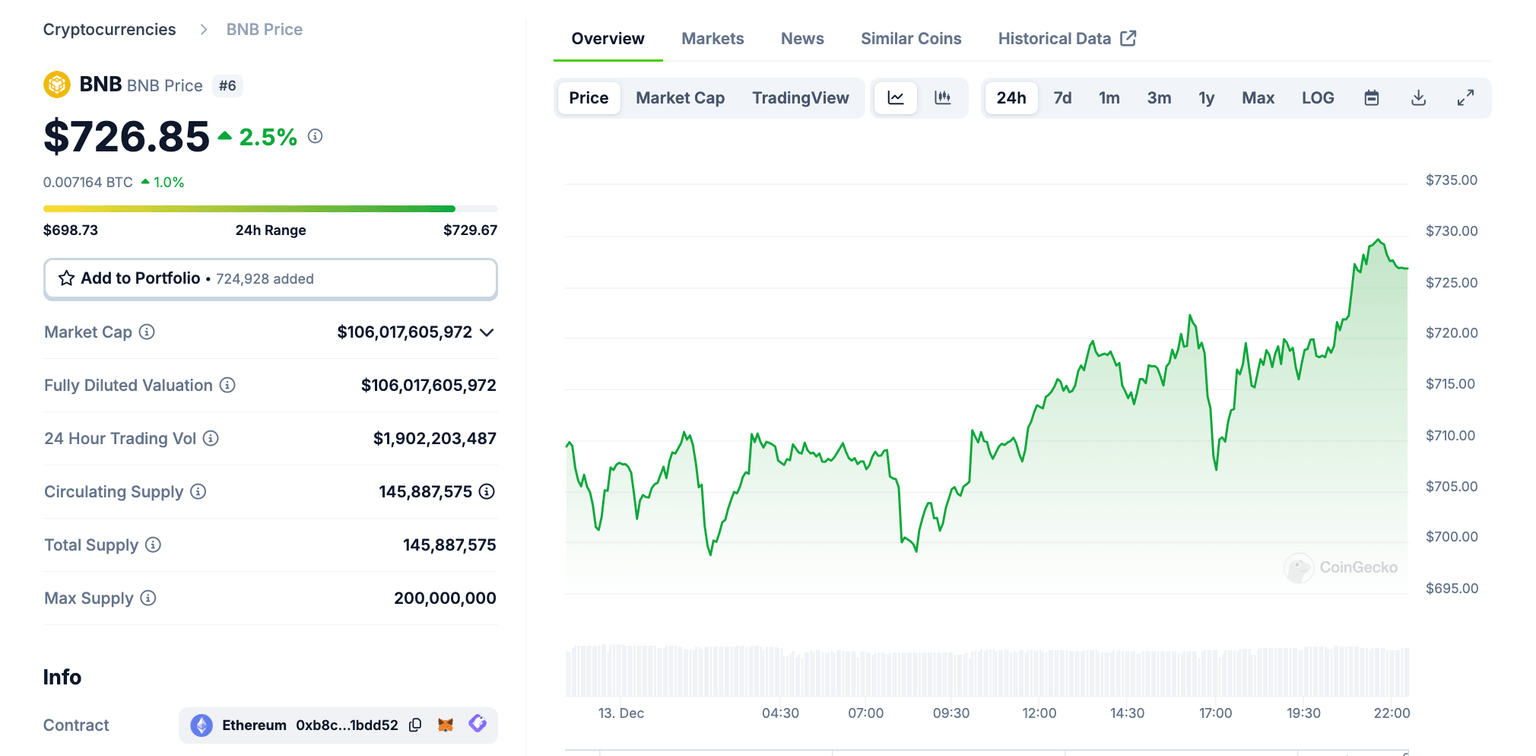
Task: Go to Similar Coins tab
Action: (x=910, y=39)
